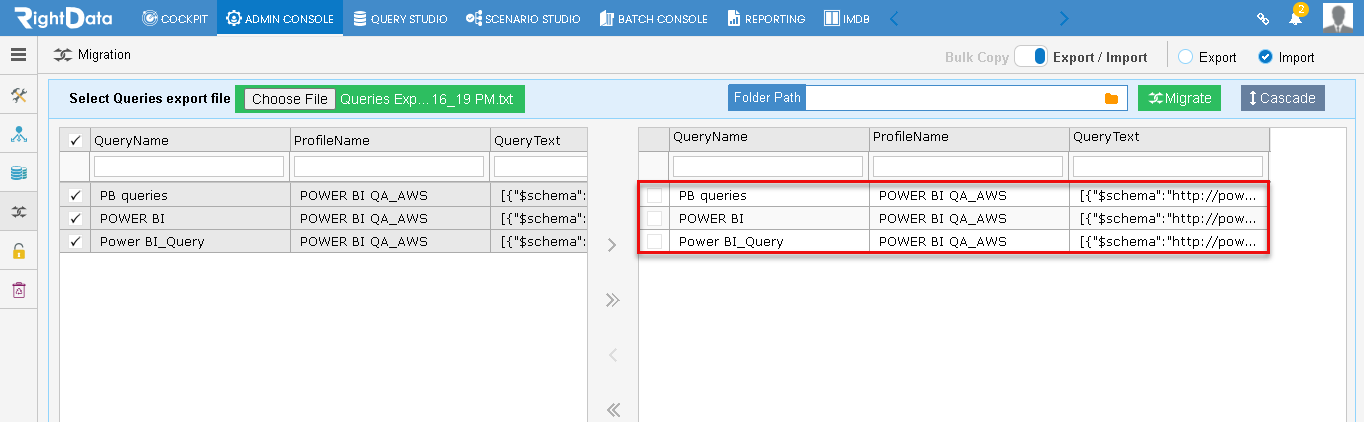Click the Choose File button
The image size is (1364, 422).
pos(290,99)
